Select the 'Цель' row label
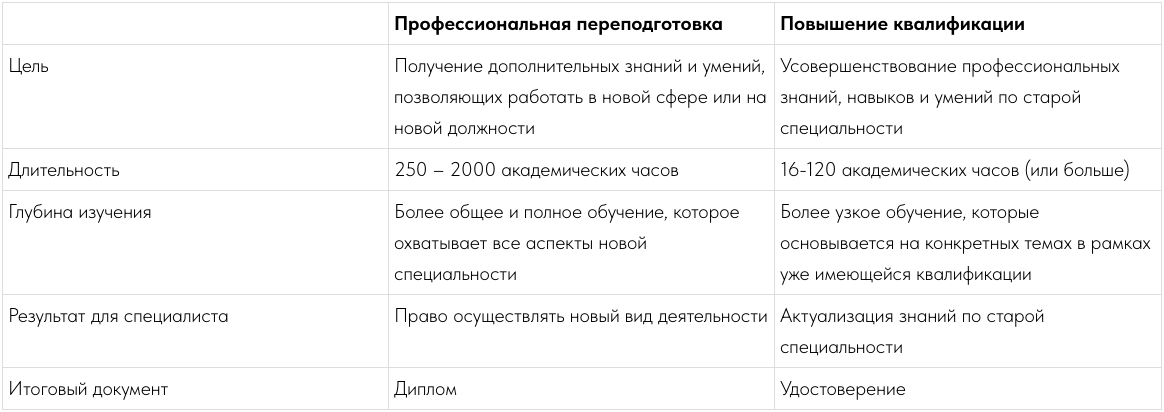 28,66
